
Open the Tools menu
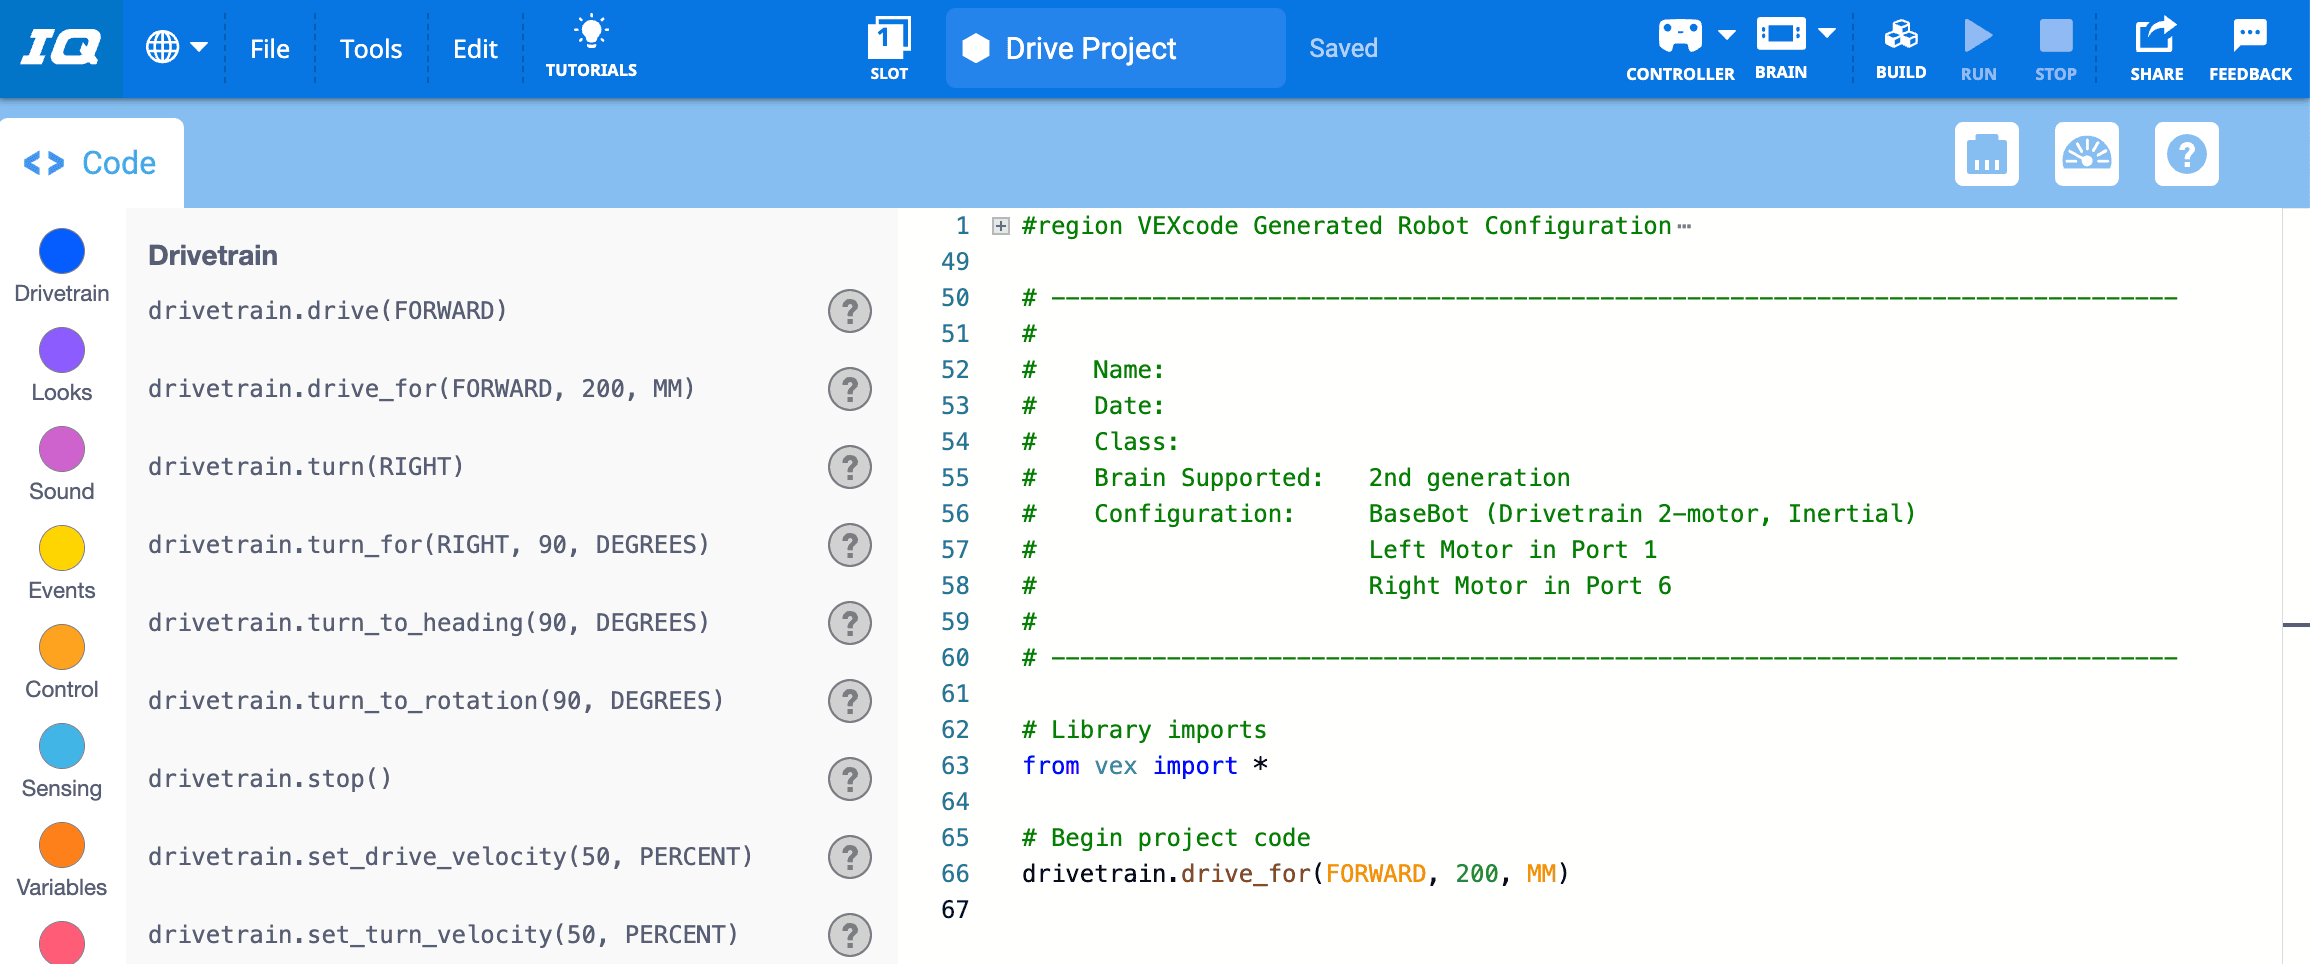coord(370,48)
